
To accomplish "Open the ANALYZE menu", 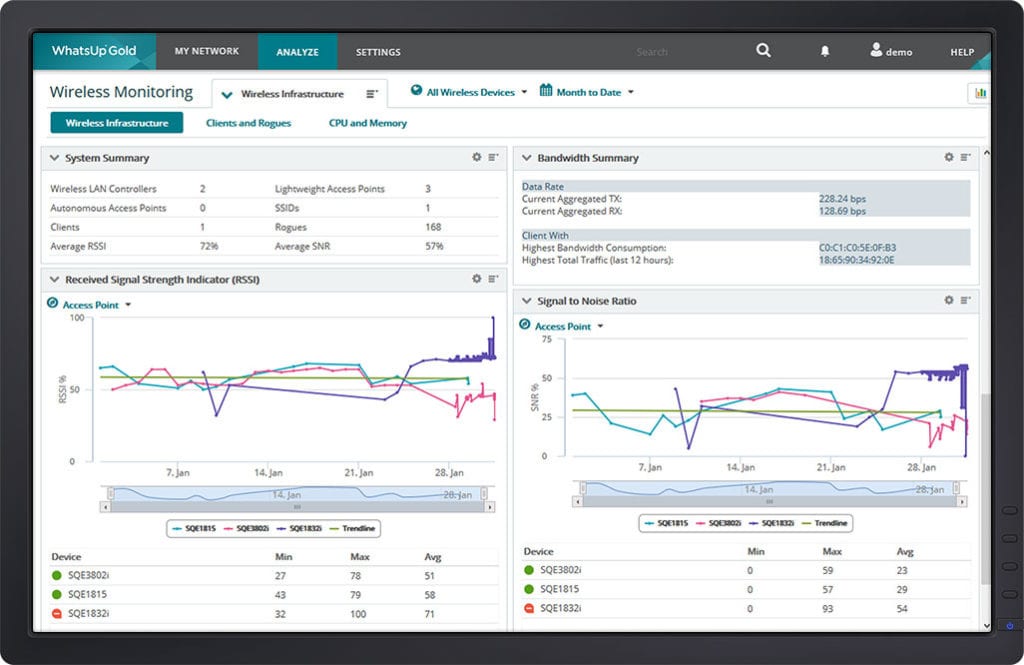I will [x=297, y=52].
